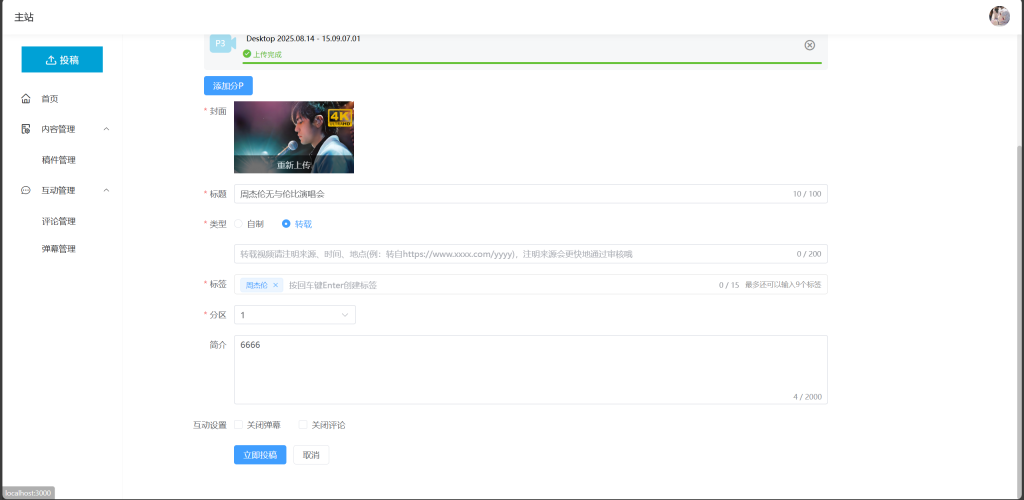The width and height of the screenshot is (1024, 500).
Task: Click the home icon next to 首页
Action: pos(26,99)
